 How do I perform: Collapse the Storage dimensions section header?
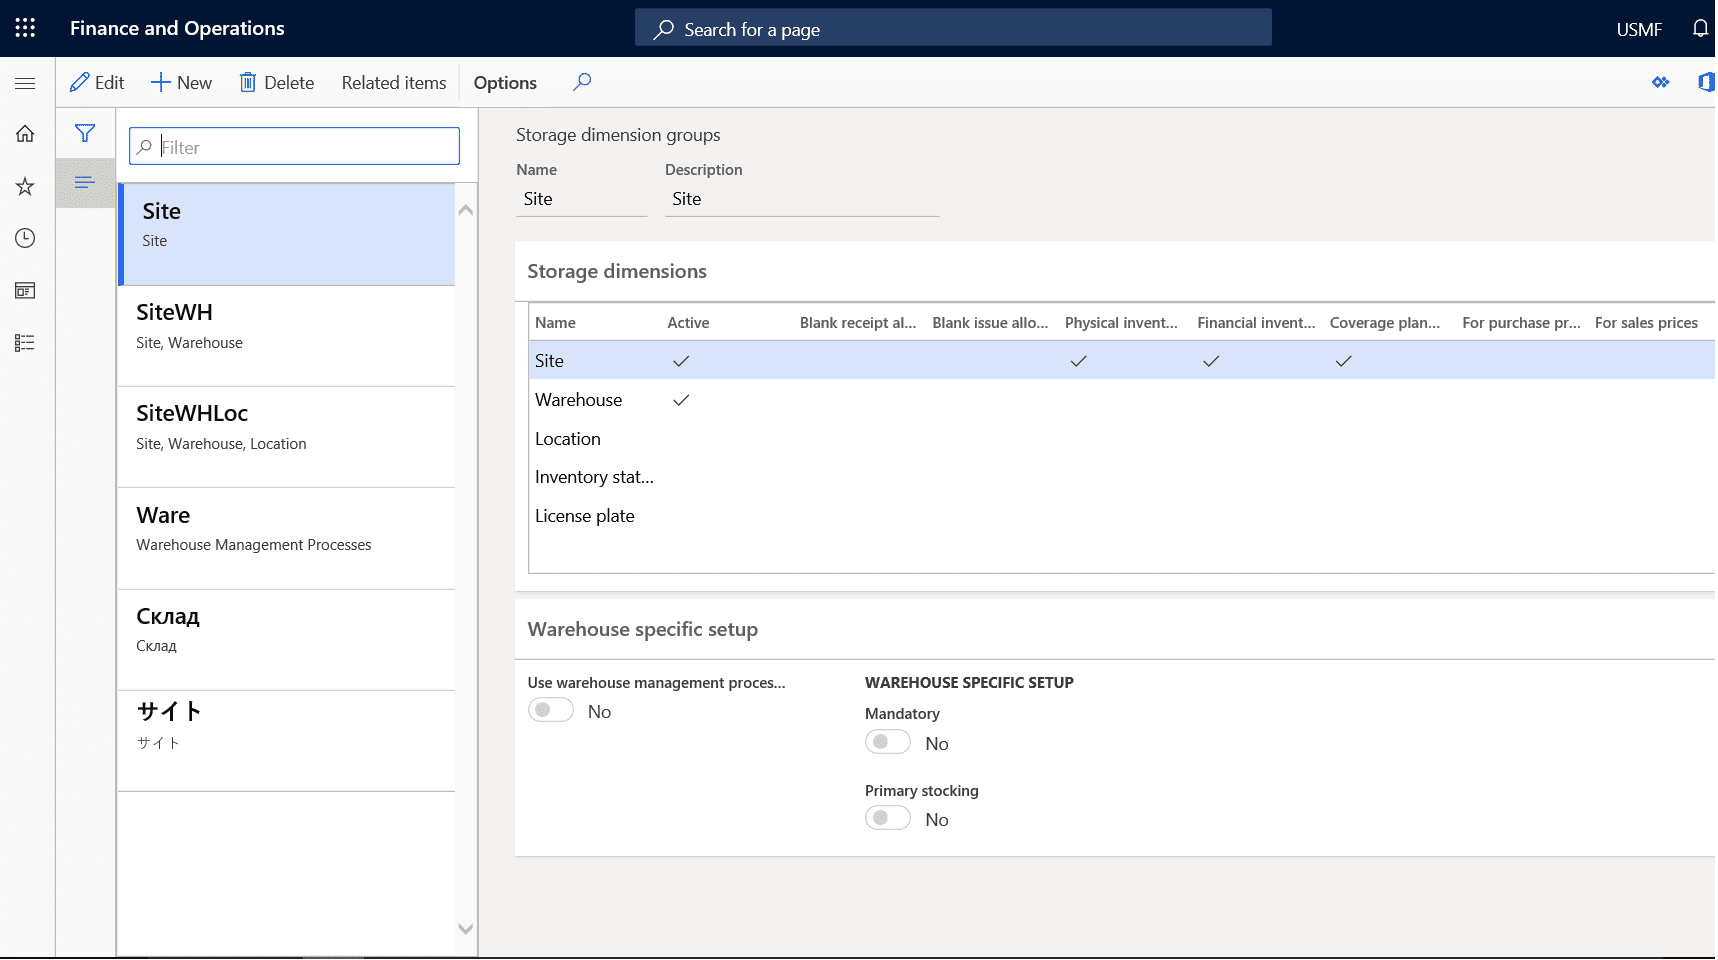[x=617, y=271]
